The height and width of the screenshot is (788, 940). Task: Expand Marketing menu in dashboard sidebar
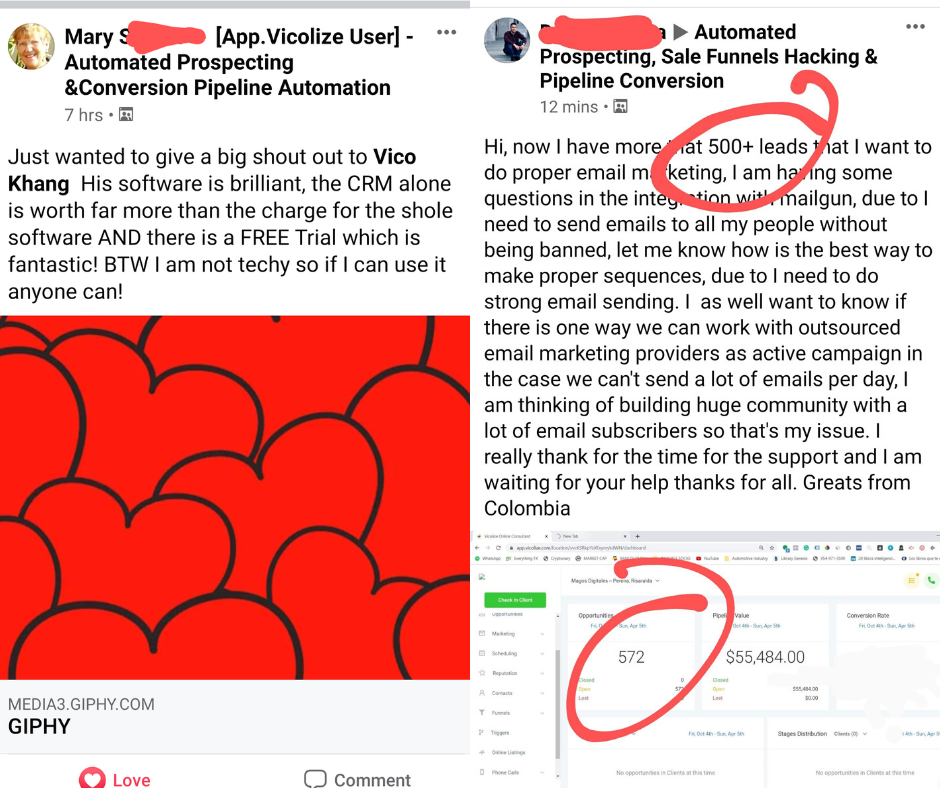[513, 634]
